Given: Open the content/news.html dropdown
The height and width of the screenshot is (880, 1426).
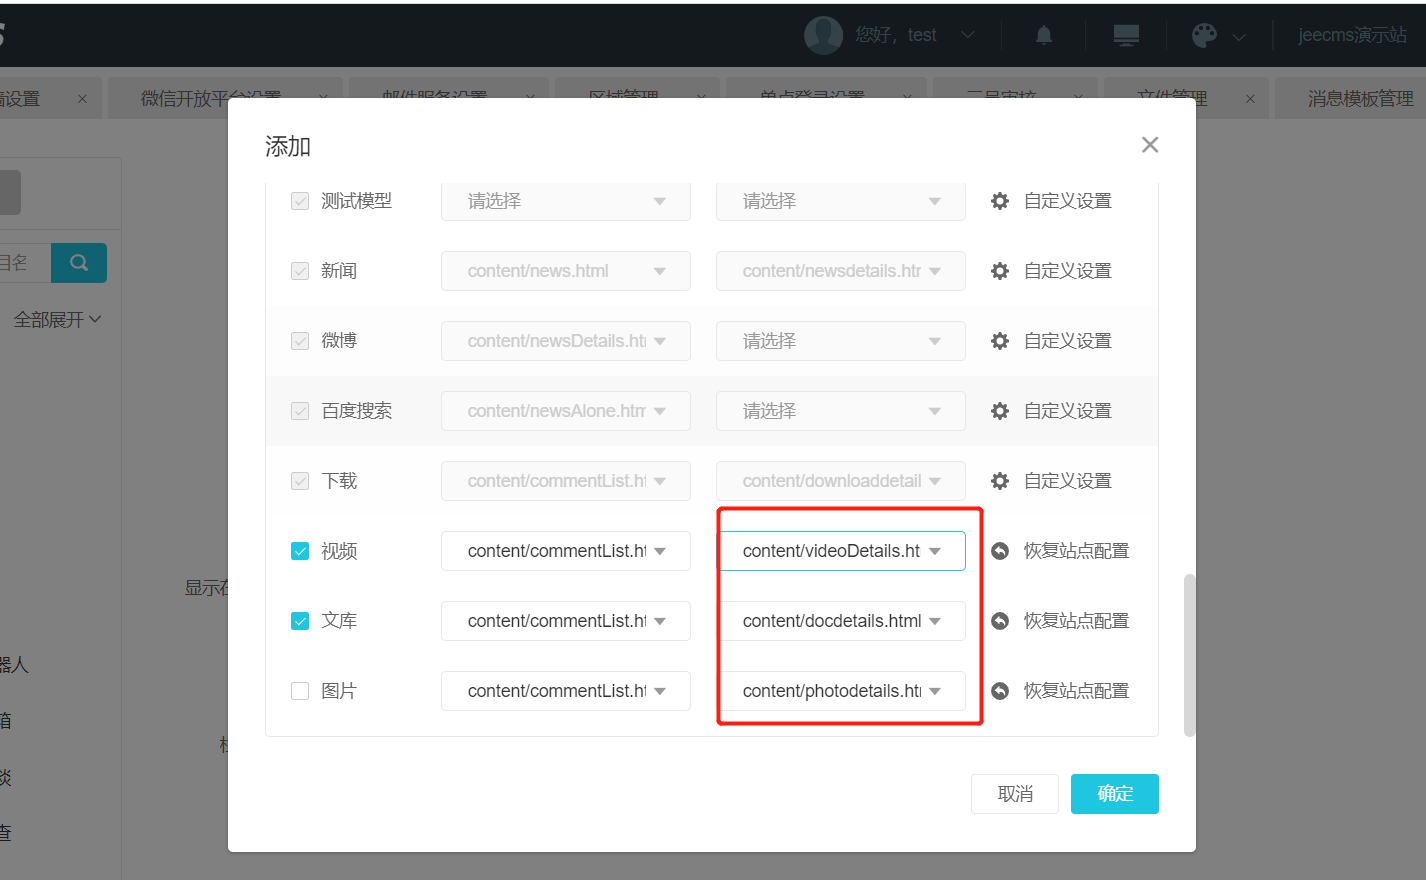Looking at the screenshot, I should coord(566,271).
